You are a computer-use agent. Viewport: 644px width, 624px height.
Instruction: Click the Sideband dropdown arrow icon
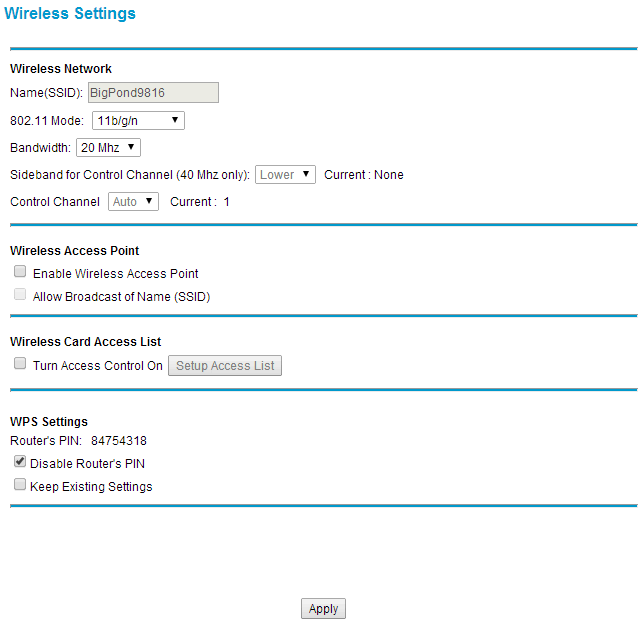(x=306, y=174)
